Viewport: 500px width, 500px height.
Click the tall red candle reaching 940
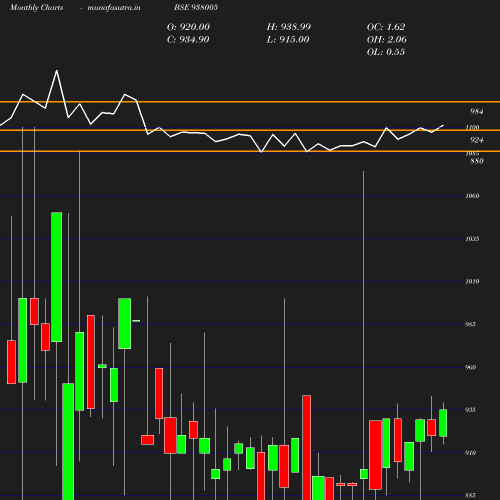(307, 447)
